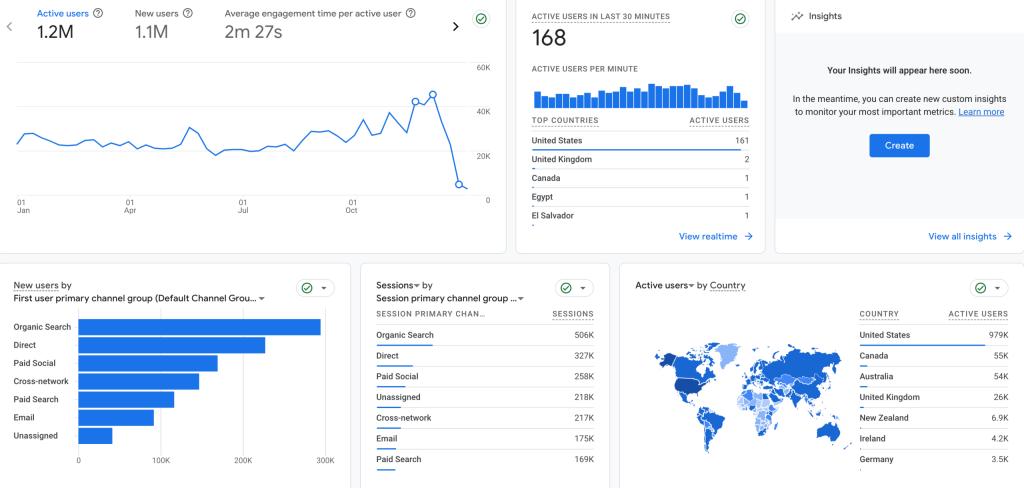Click the lowest marked point on line chart
This screenshot has width=1024, height=488.
[x=459, y=184]
